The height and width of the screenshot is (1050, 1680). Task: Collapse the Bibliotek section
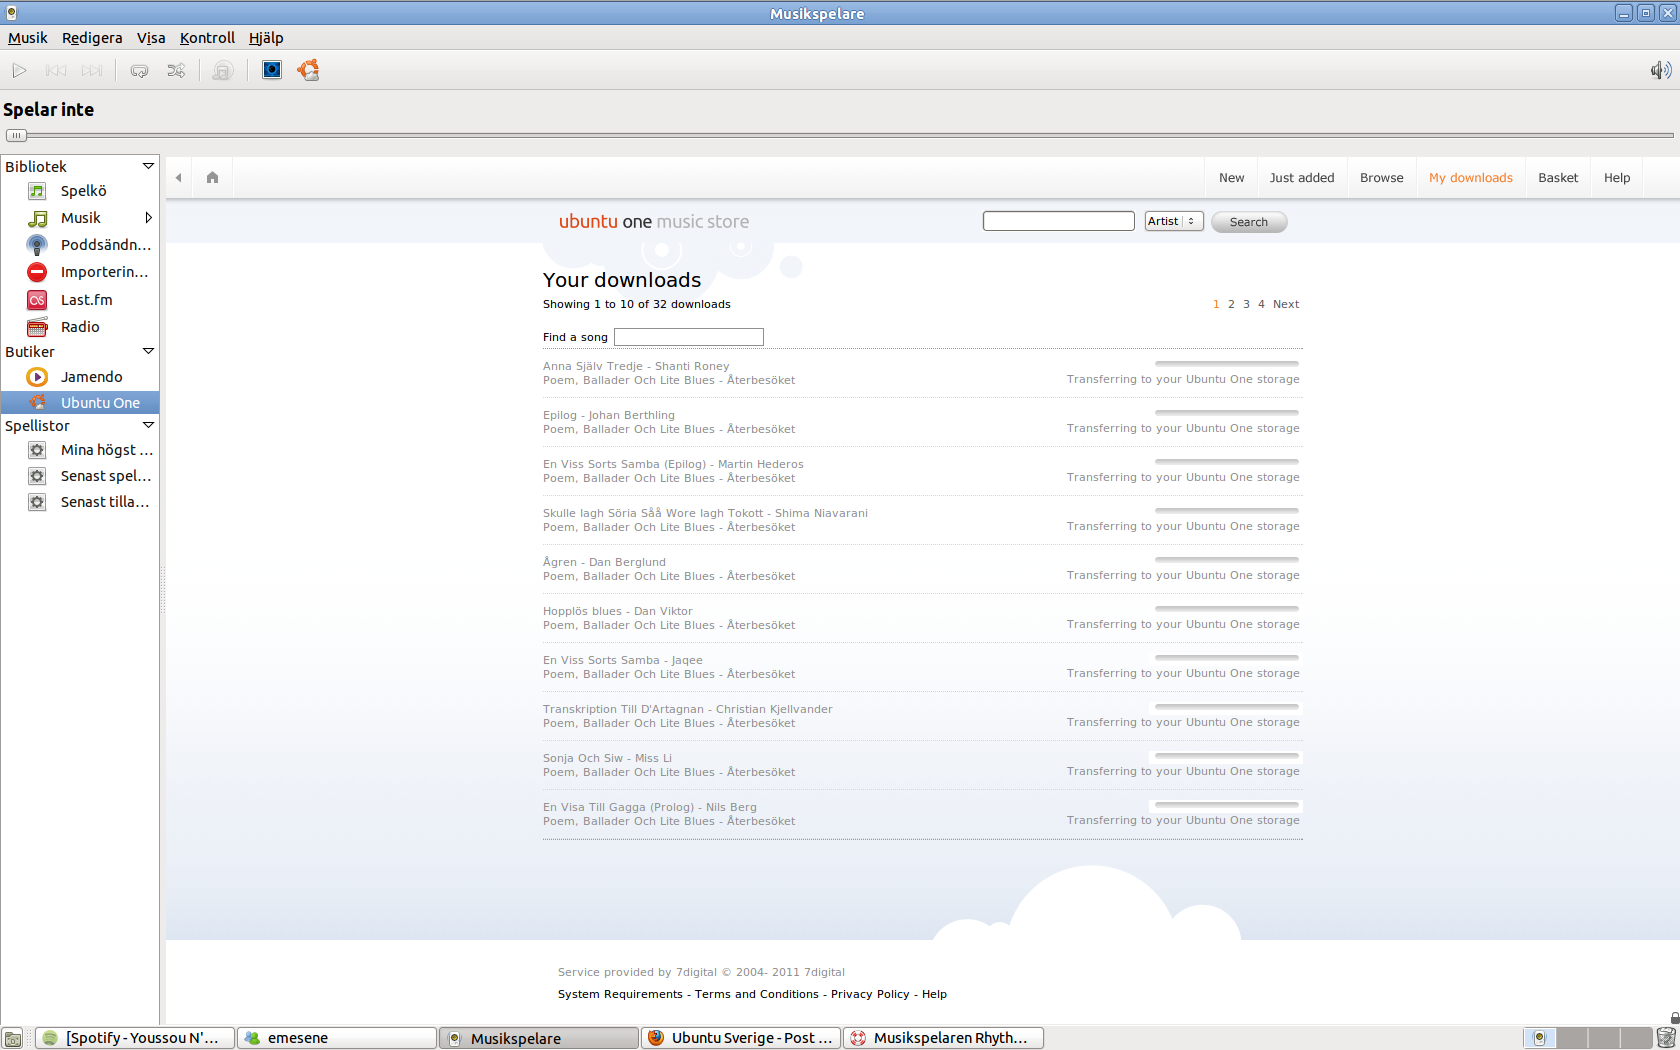[x=148, y=166]
